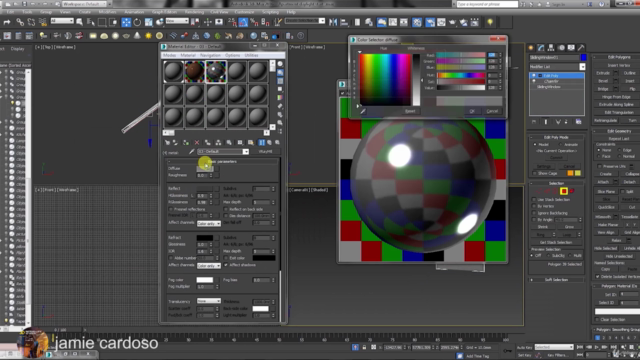Click Reset in Color Selector
Screen dimensions: 640x360
tap(410, 111)
